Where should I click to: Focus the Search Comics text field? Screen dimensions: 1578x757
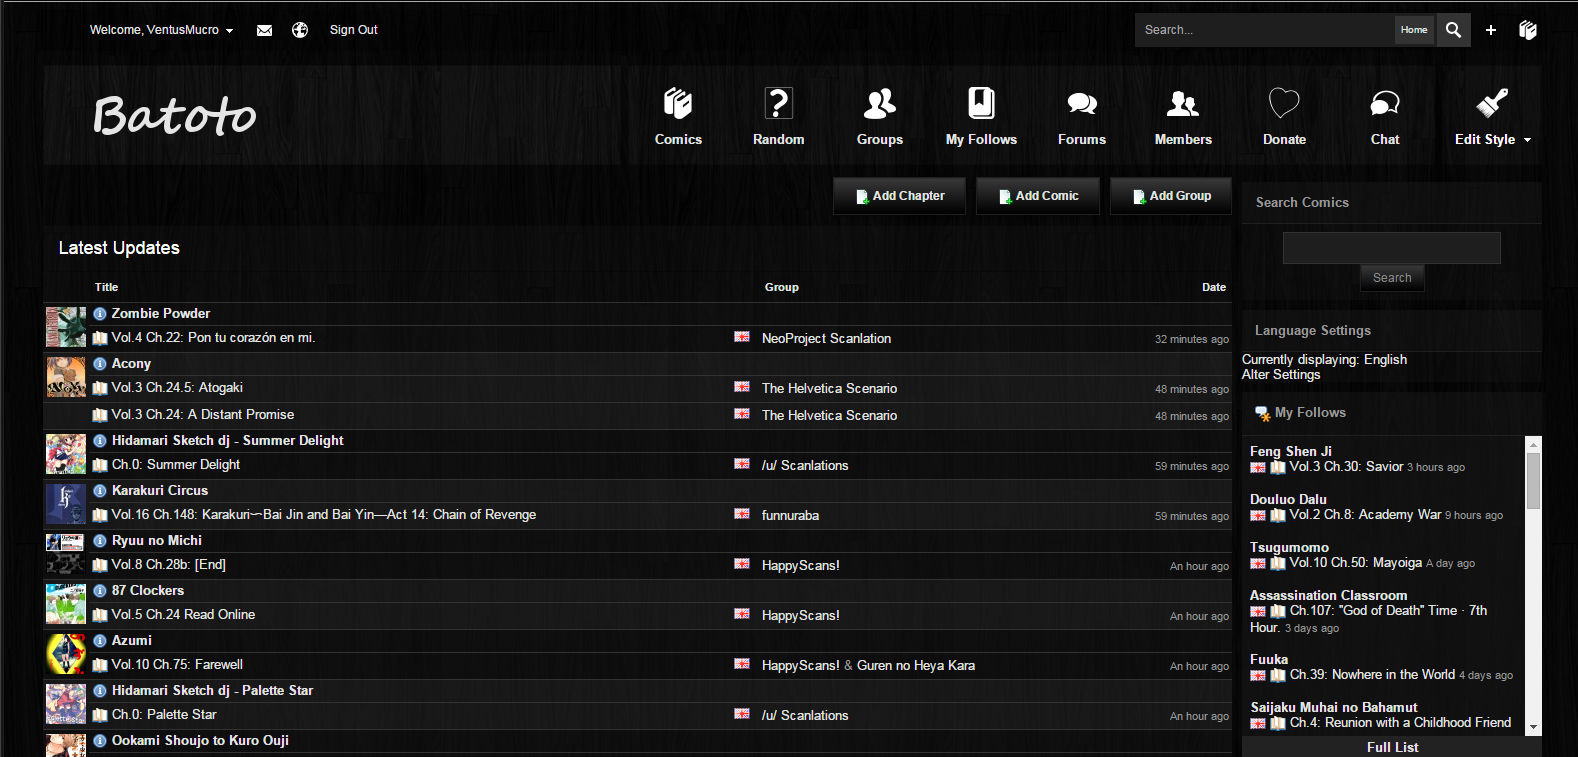pyautogui.click(x=1392, y=248)
